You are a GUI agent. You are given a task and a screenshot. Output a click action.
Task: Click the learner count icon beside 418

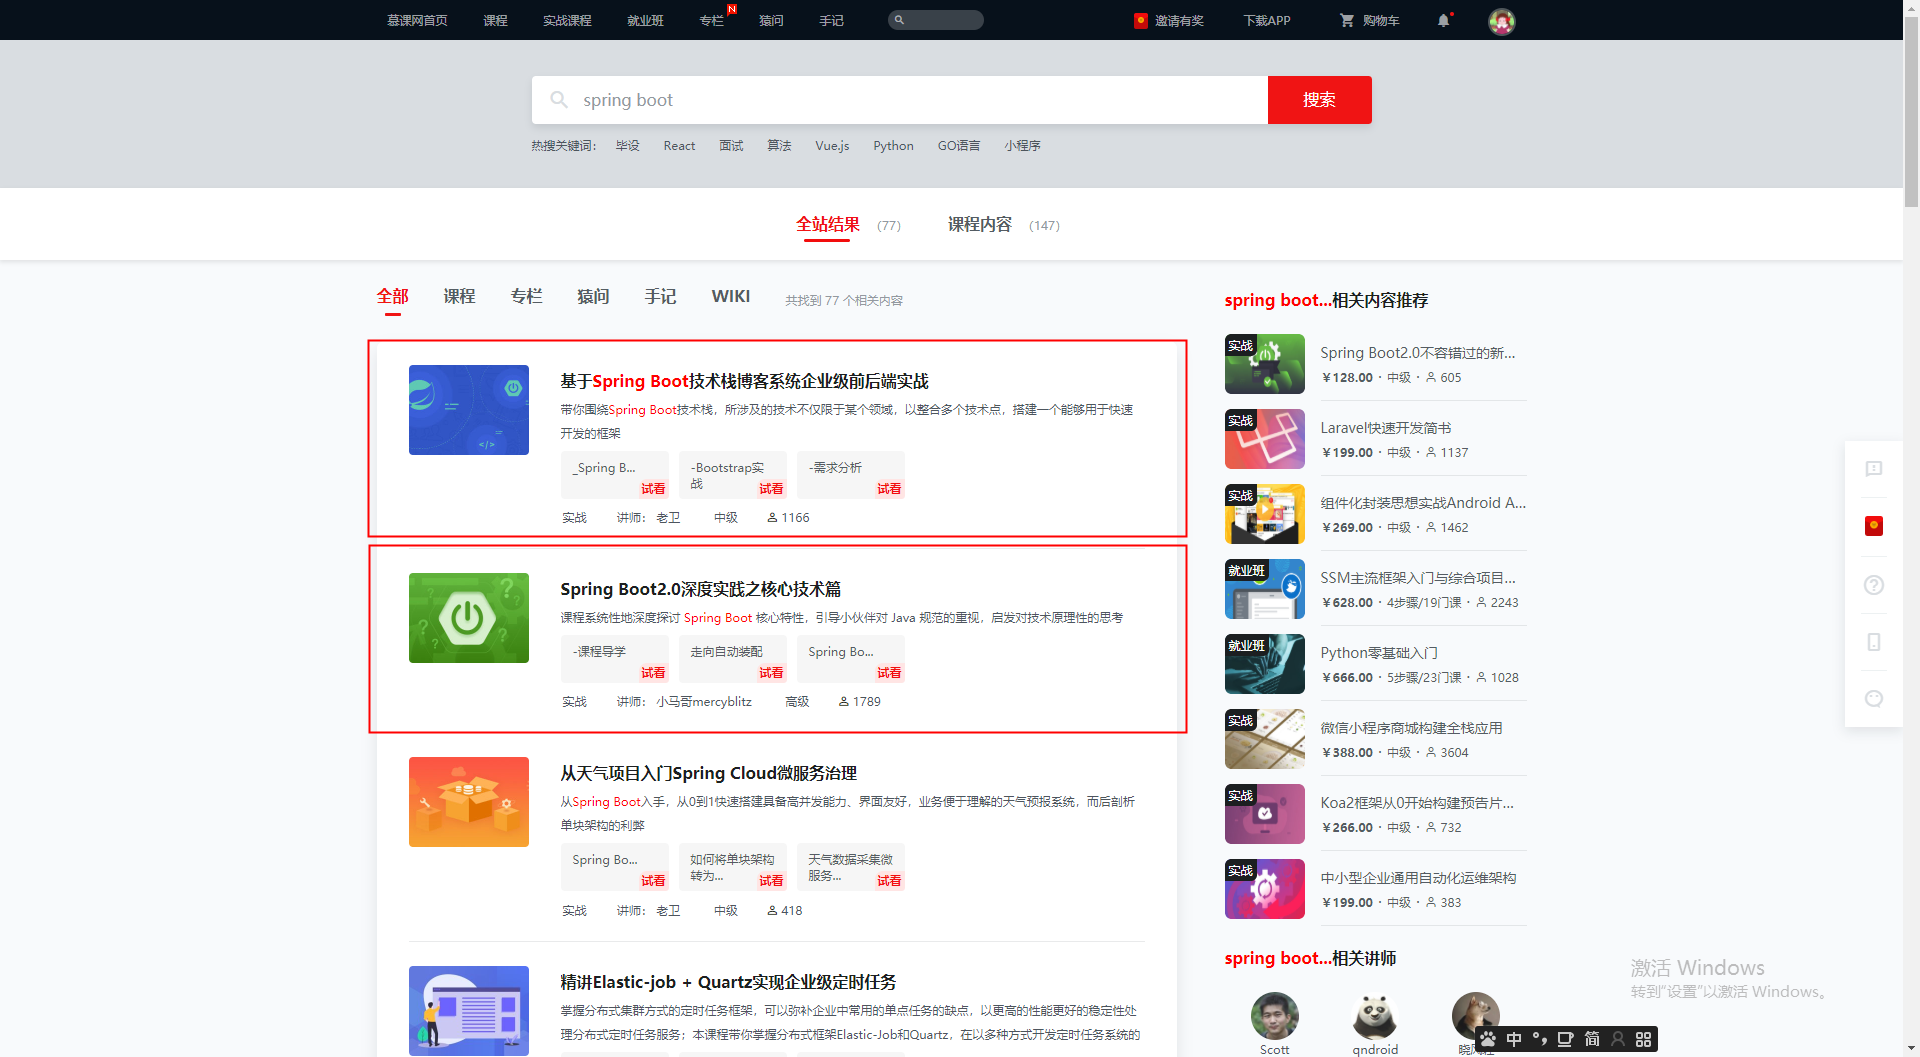coord(772,911)
